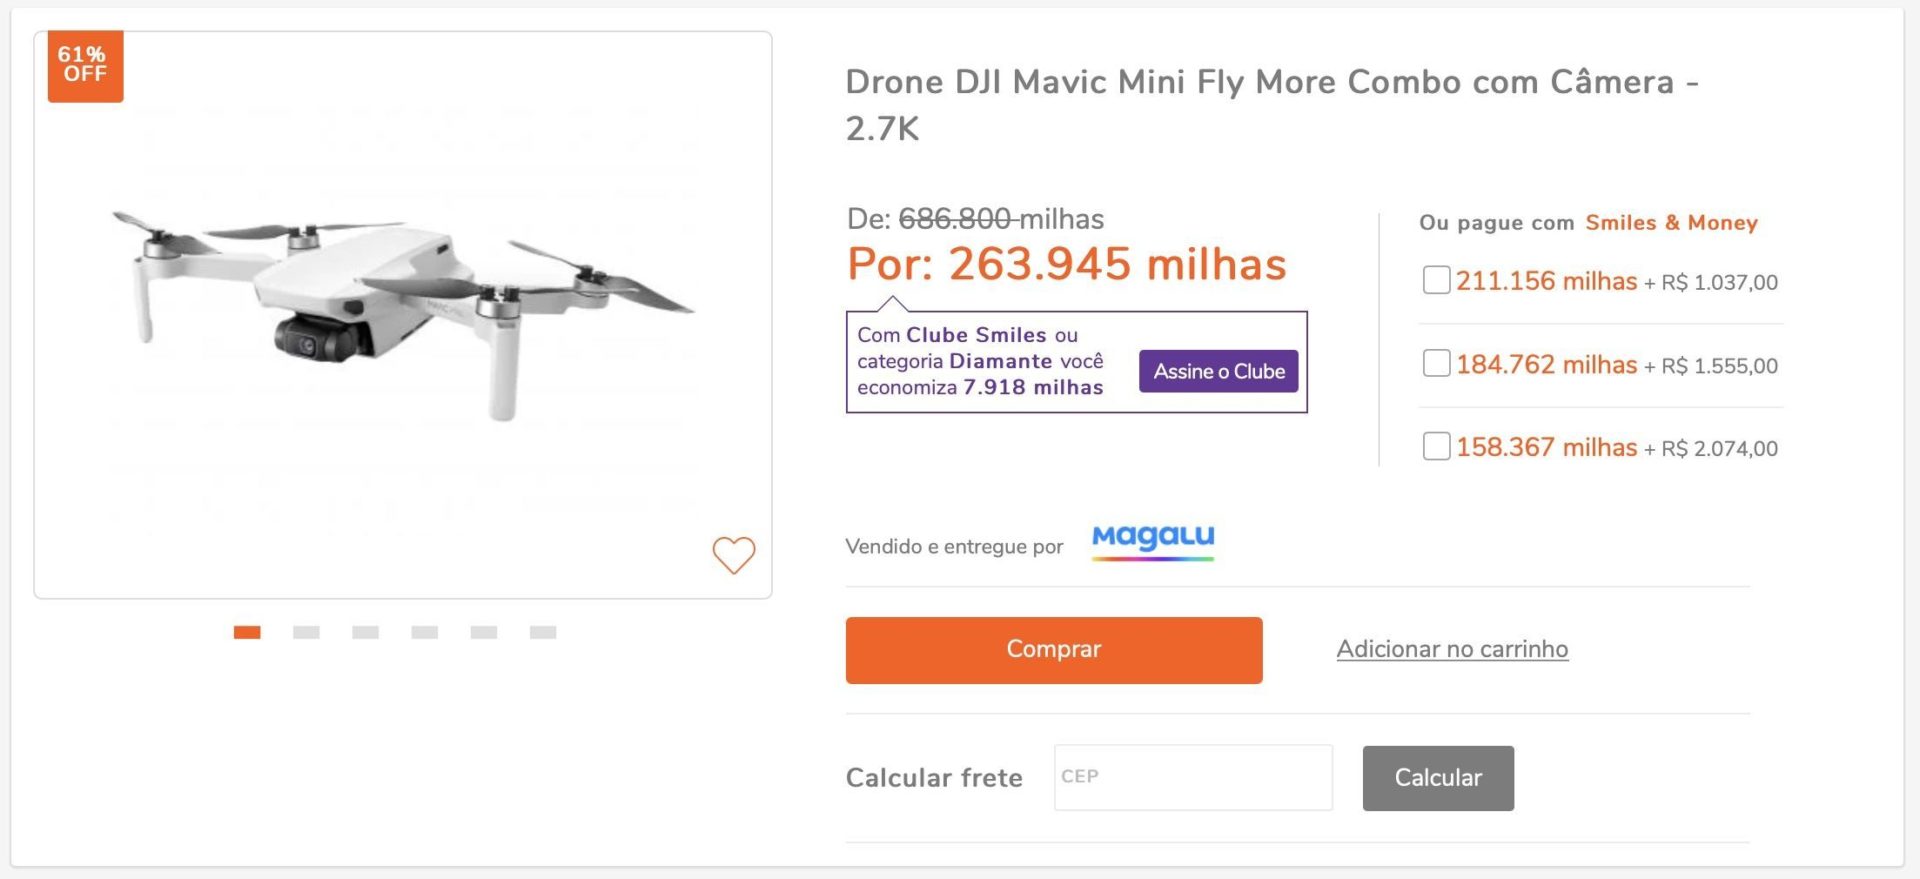
Task: Go to the third image indicator
Action: pyautogui.click(x=365, y=632)
